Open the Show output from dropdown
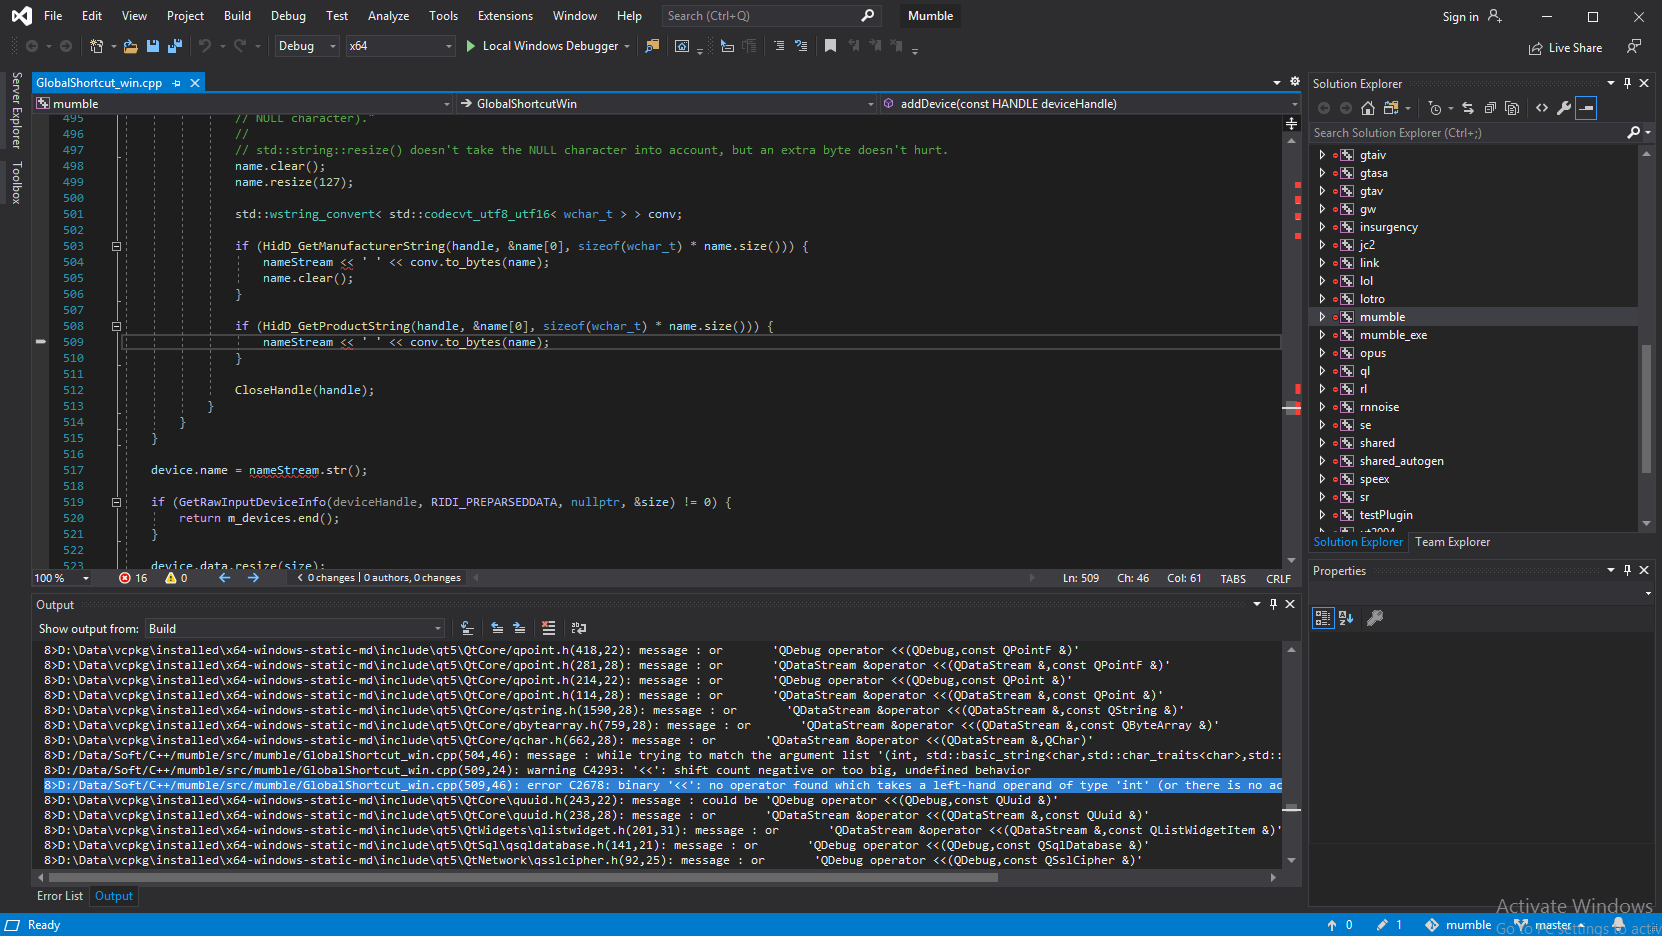Image resolution: width=1662 pixels, height=936 pixels. point(294,629)
